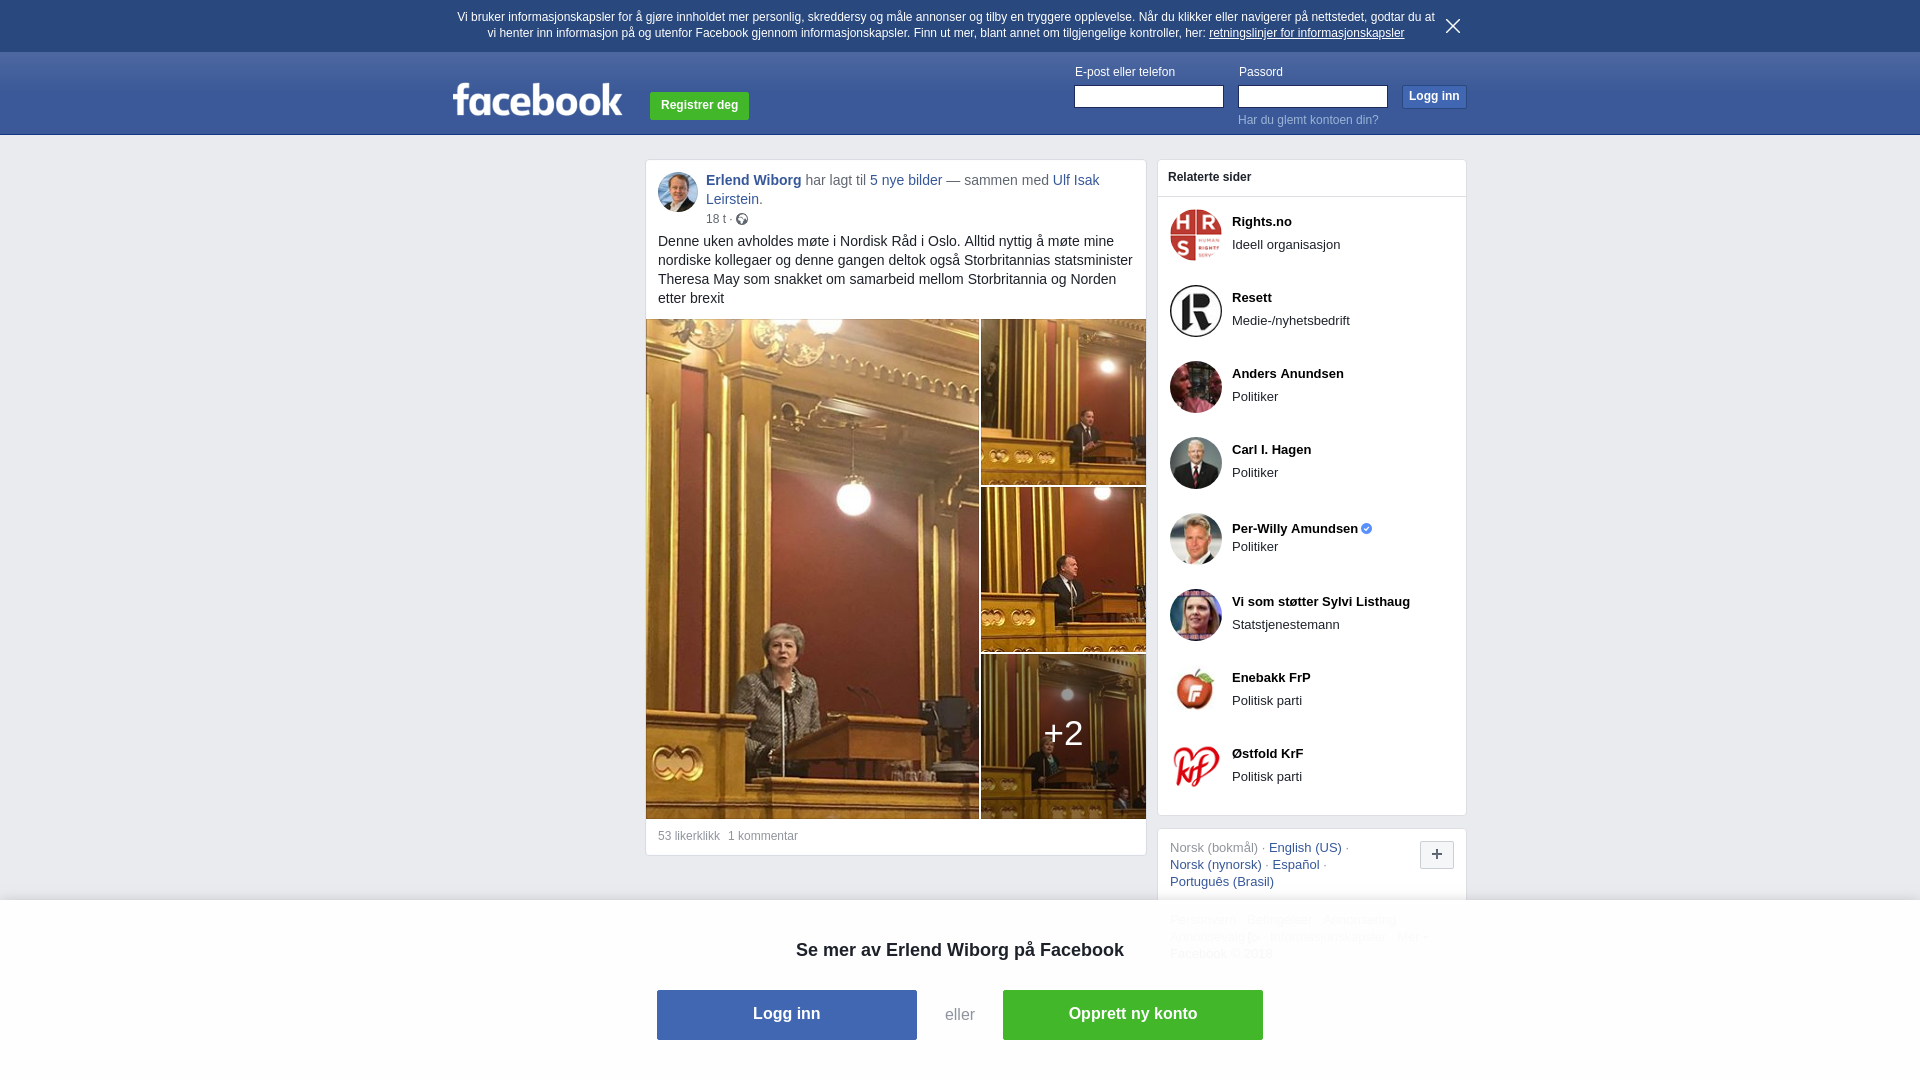Click the Facebook logo
Image resolution: width=1920 pixels, height=1080 pixels.
click(x=537, y=99)
